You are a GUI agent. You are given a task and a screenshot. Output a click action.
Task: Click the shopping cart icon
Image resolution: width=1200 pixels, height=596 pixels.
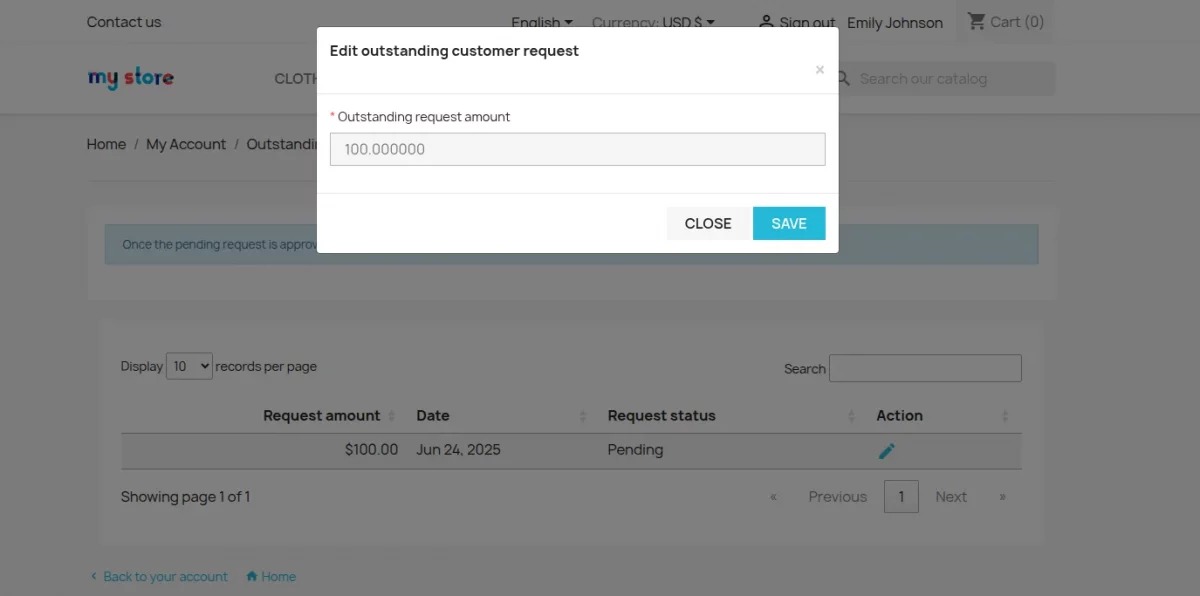click(977, 21)
